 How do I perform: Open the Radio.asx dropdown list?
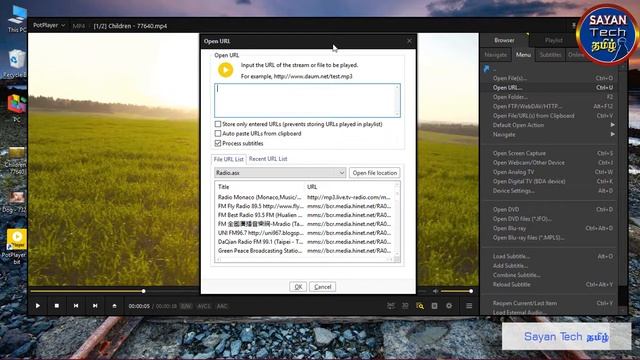[280, 173]
